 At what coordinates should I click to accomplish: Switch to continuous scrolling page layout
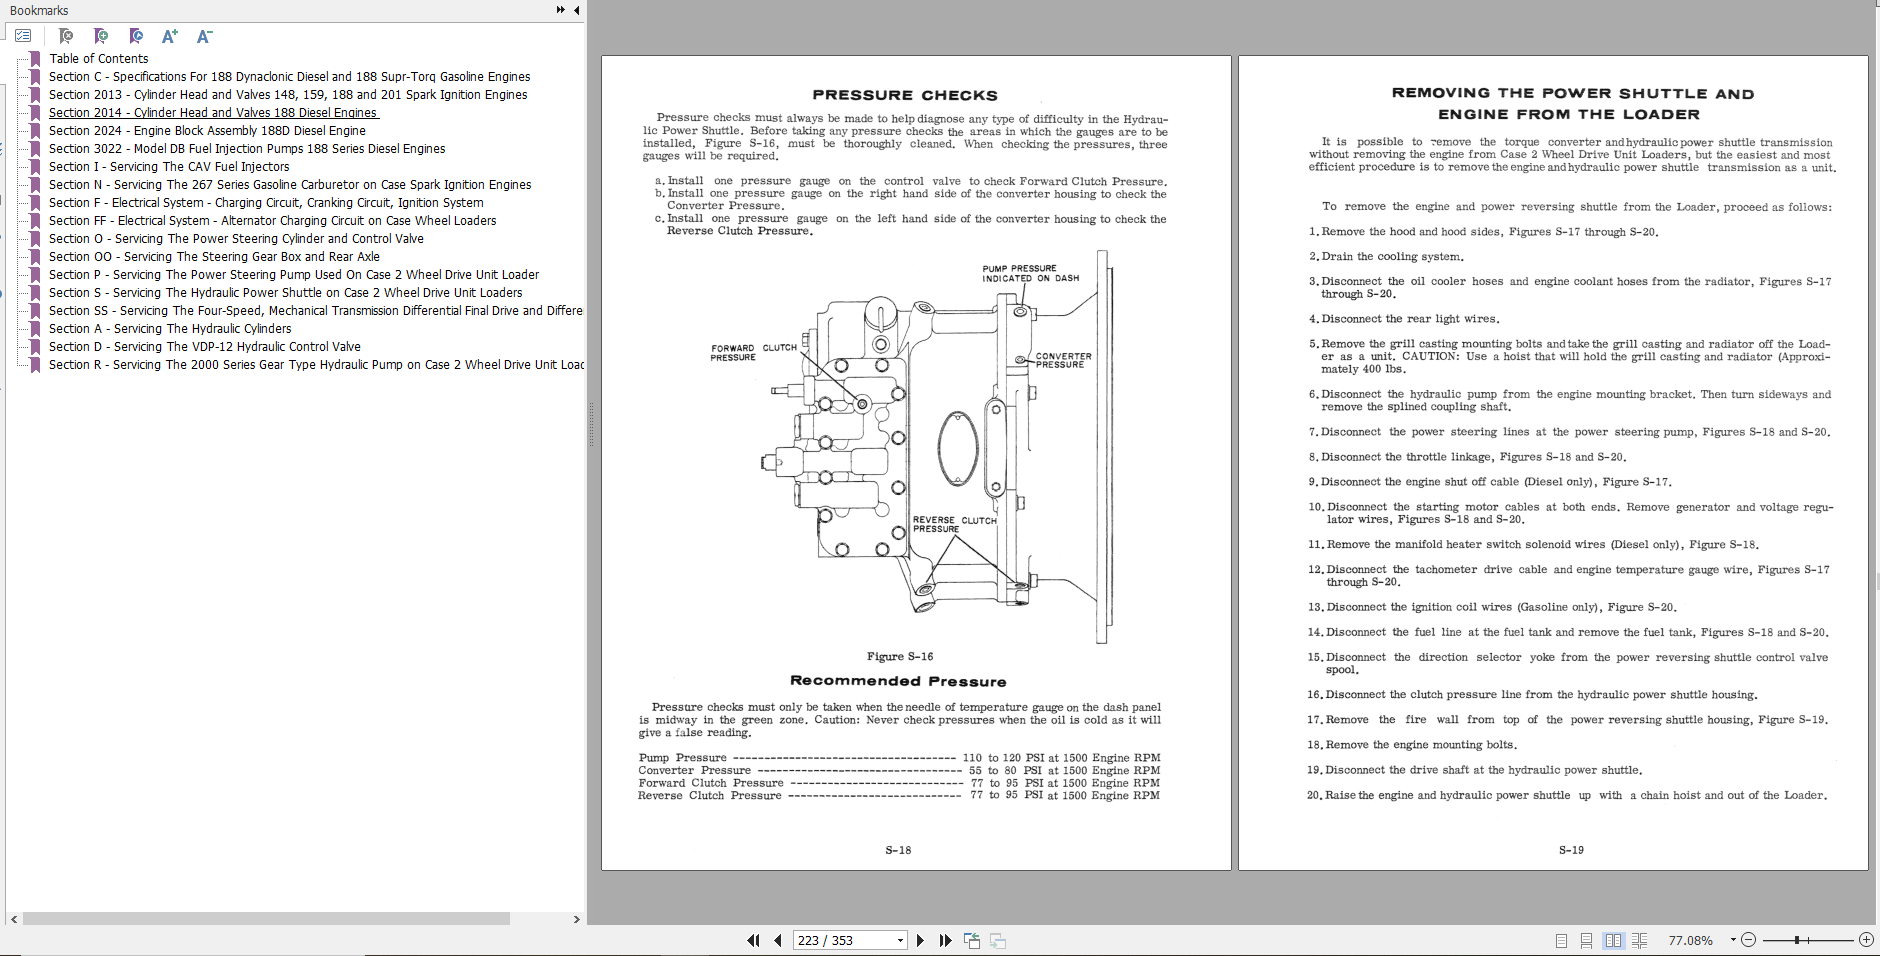click(x=1585, y=940)
